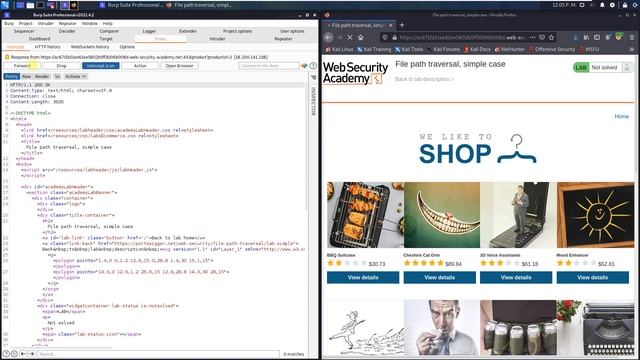Toggle the \n non-printable characters button
Screen dimensions: 640x360
pos(57,76)
